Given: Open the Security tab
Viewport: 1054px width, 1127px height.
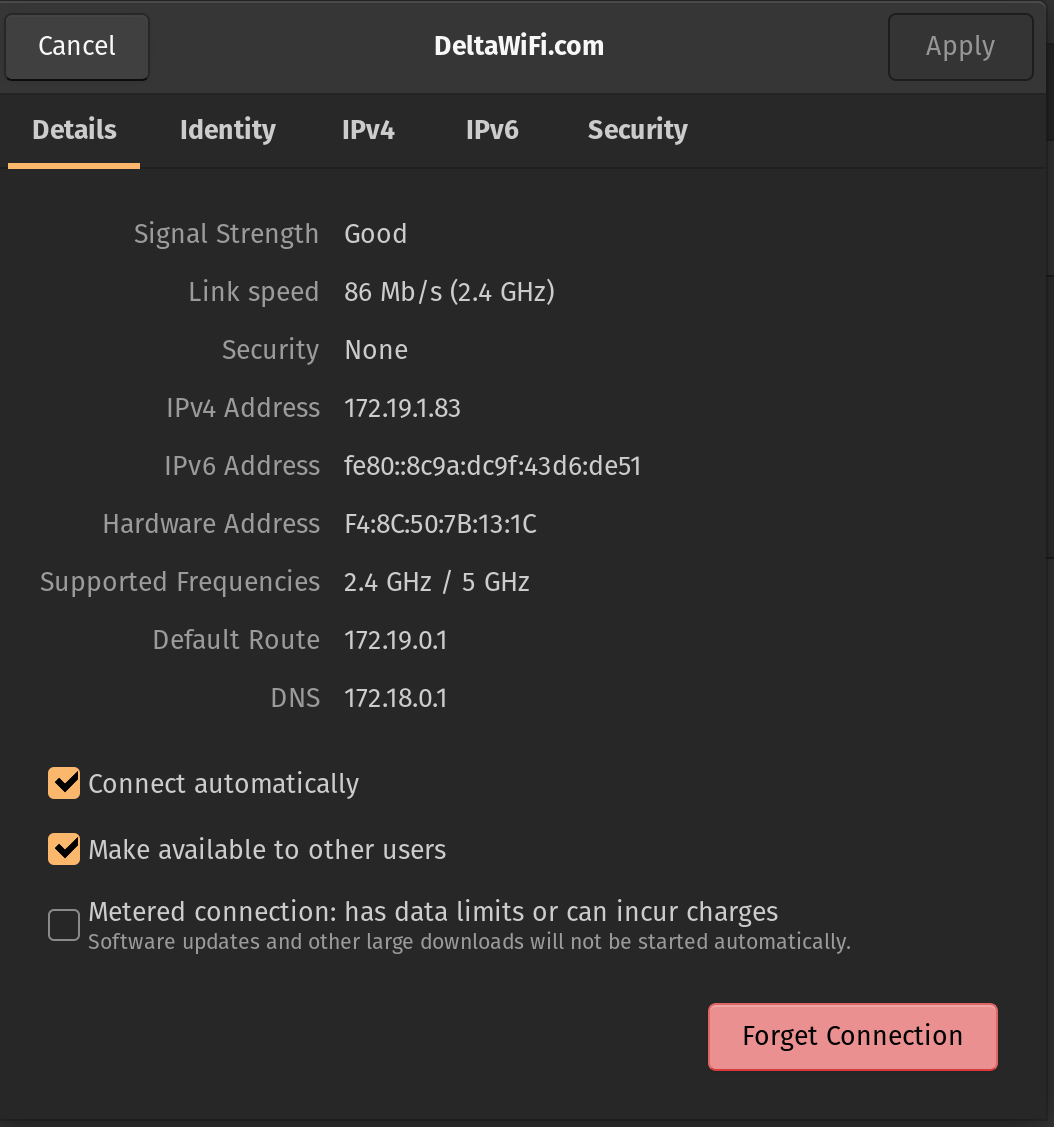Looking at the screenshot, I should (x=637, y=130).
